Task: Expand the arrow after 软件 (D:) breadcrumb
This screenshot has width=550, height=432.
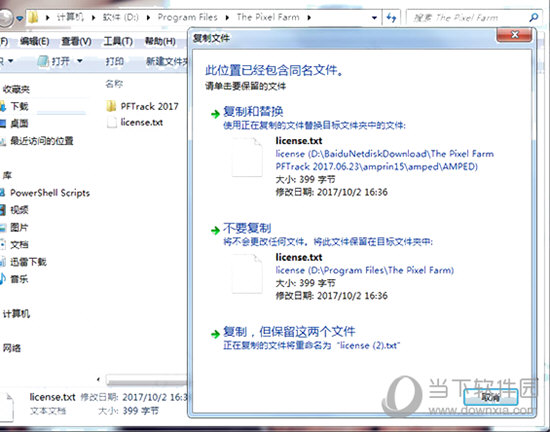Action: (148, 18)
